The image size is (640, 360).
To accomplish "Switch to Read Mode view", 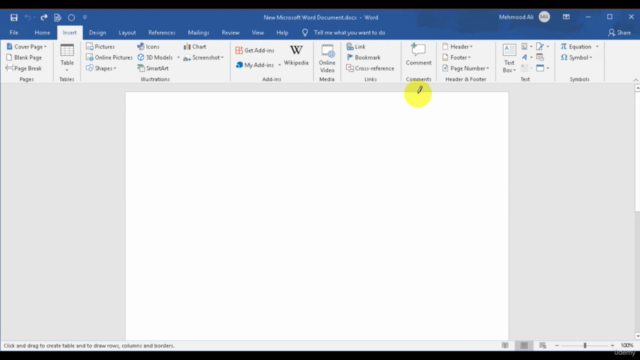I will (505, 345).
